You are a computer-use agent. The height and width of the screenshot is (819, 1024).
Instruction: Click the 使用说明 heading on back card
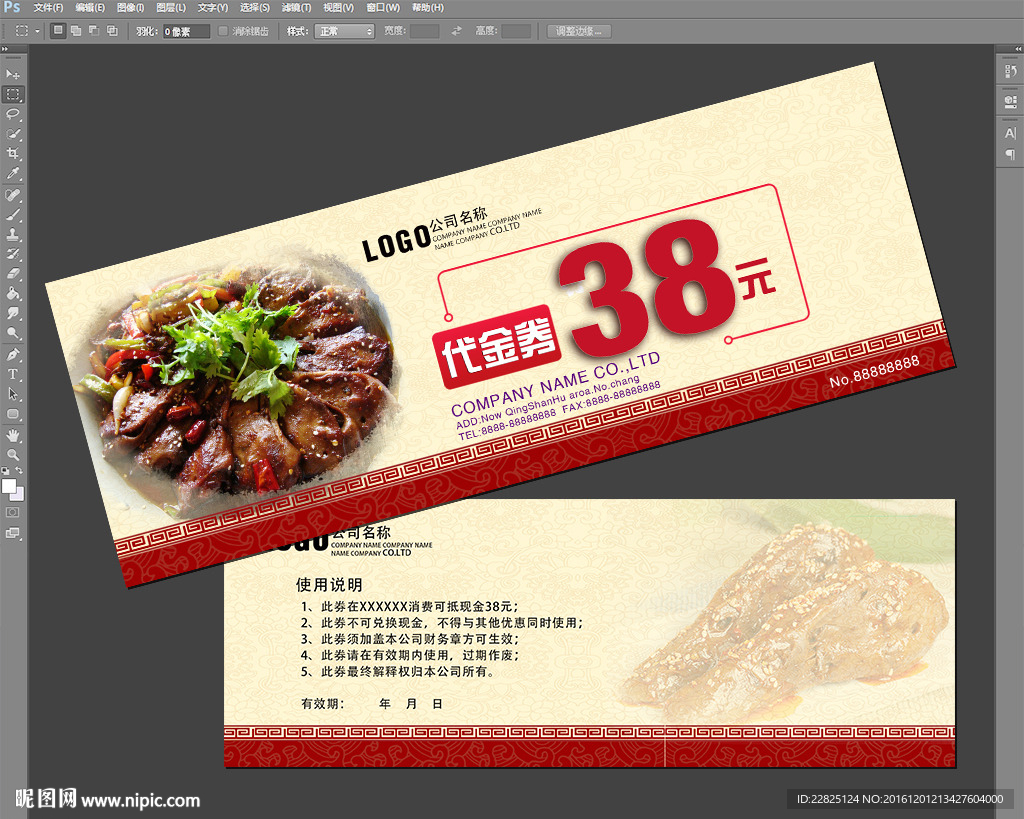328,585
